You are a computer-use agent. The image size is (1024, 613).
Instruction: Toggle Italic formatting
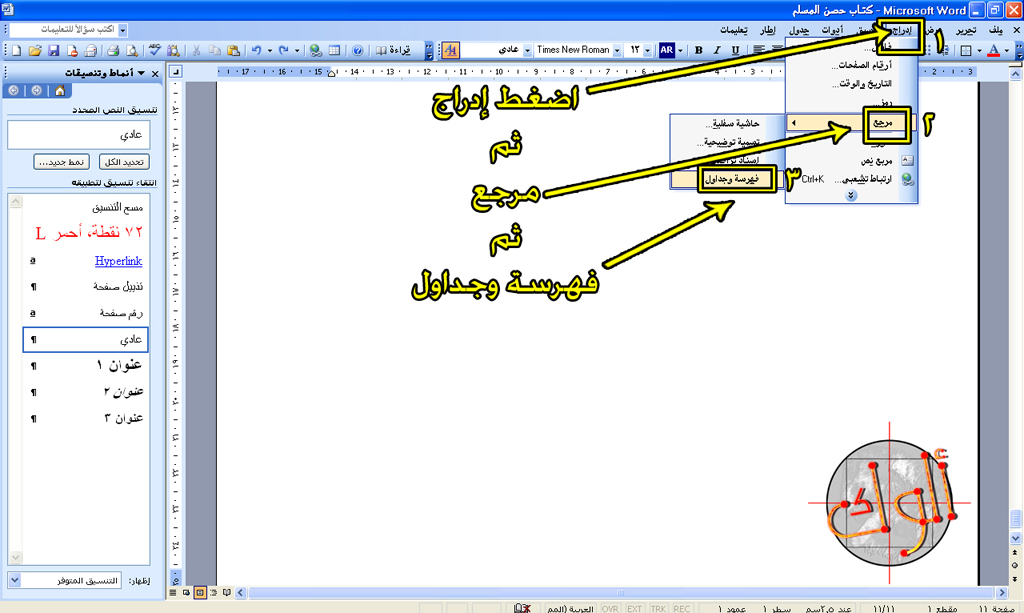click(x=717, y=50)
